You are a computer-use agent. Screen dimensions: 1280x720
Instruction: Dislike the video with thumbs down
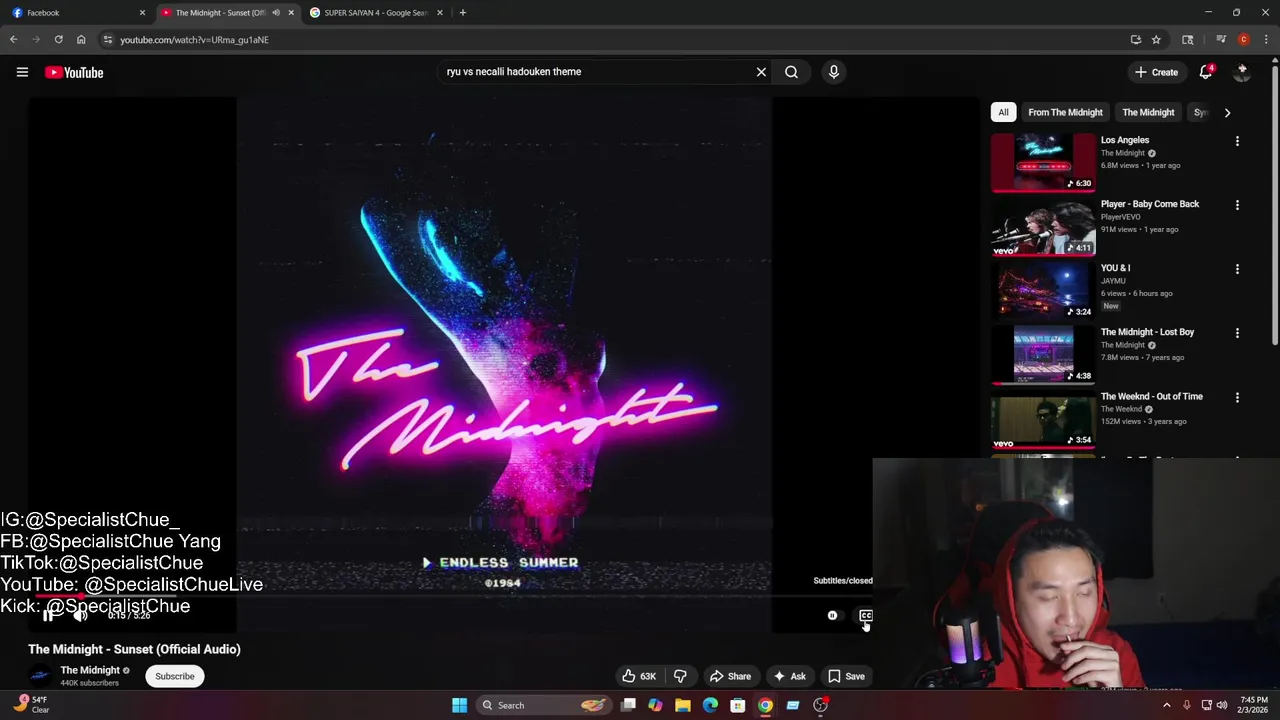(x=680, y=676)
